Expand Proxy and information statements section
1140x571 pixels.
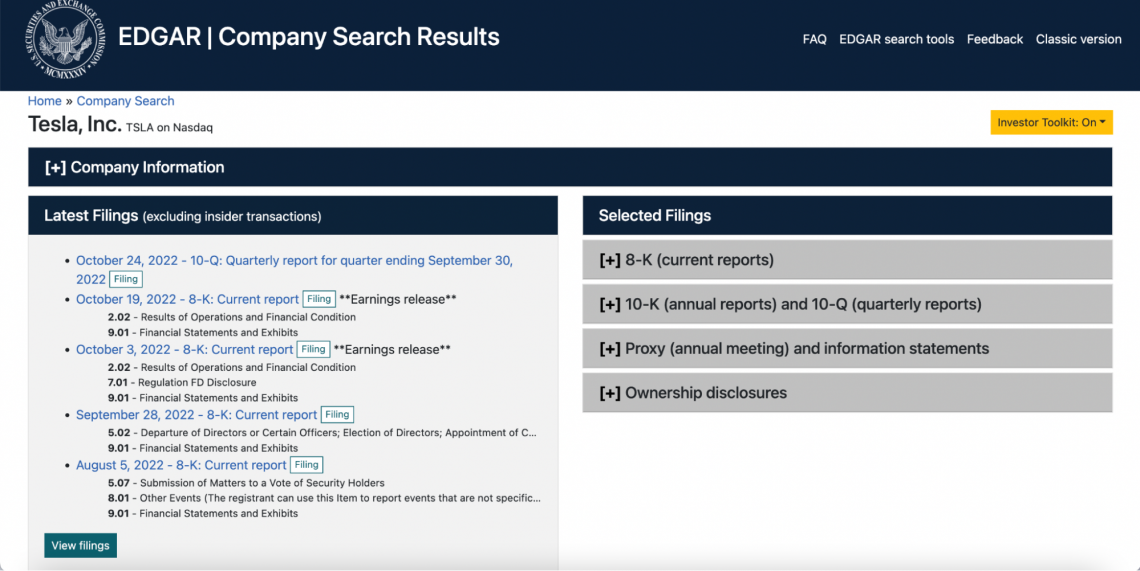(847, 348)
